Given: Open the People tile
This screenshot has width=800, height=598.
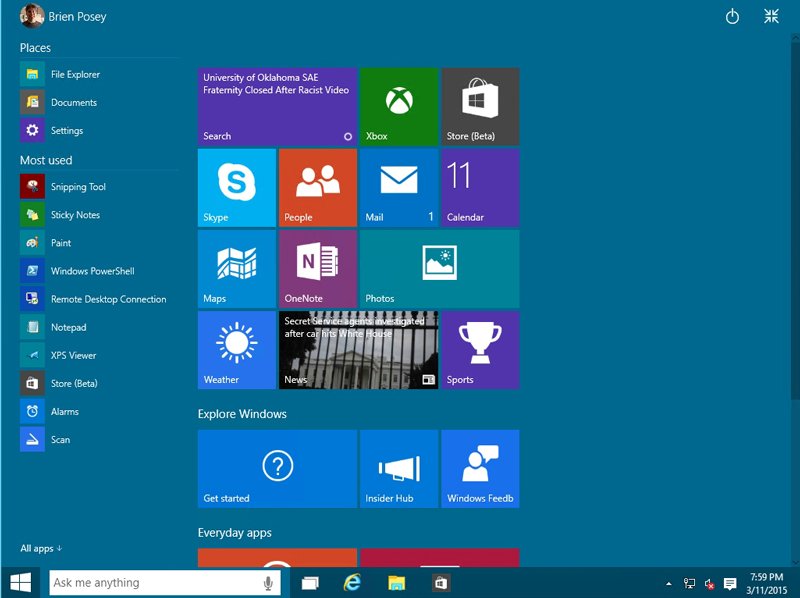Looking at the screenshot, I should click(x=318, y=188).
